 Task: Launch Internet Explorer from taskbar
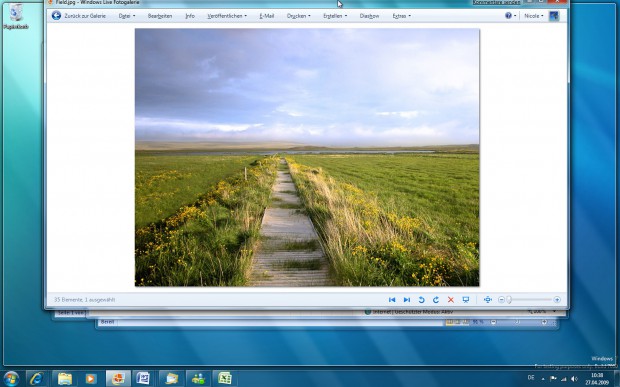click(x=37, y=379)
